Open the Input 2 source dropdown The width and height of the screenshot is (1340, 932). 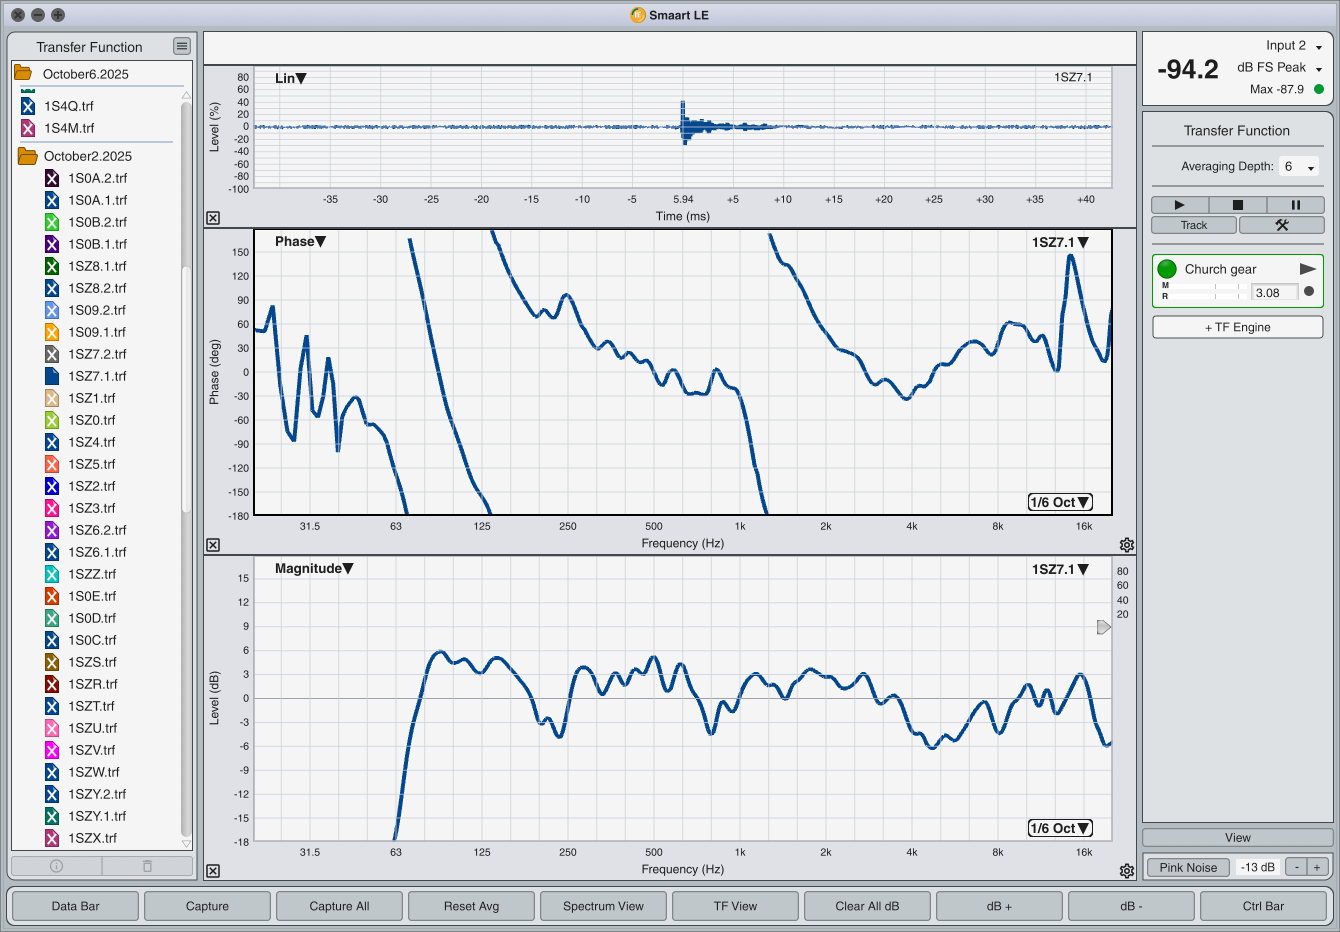click(1294, 46)
